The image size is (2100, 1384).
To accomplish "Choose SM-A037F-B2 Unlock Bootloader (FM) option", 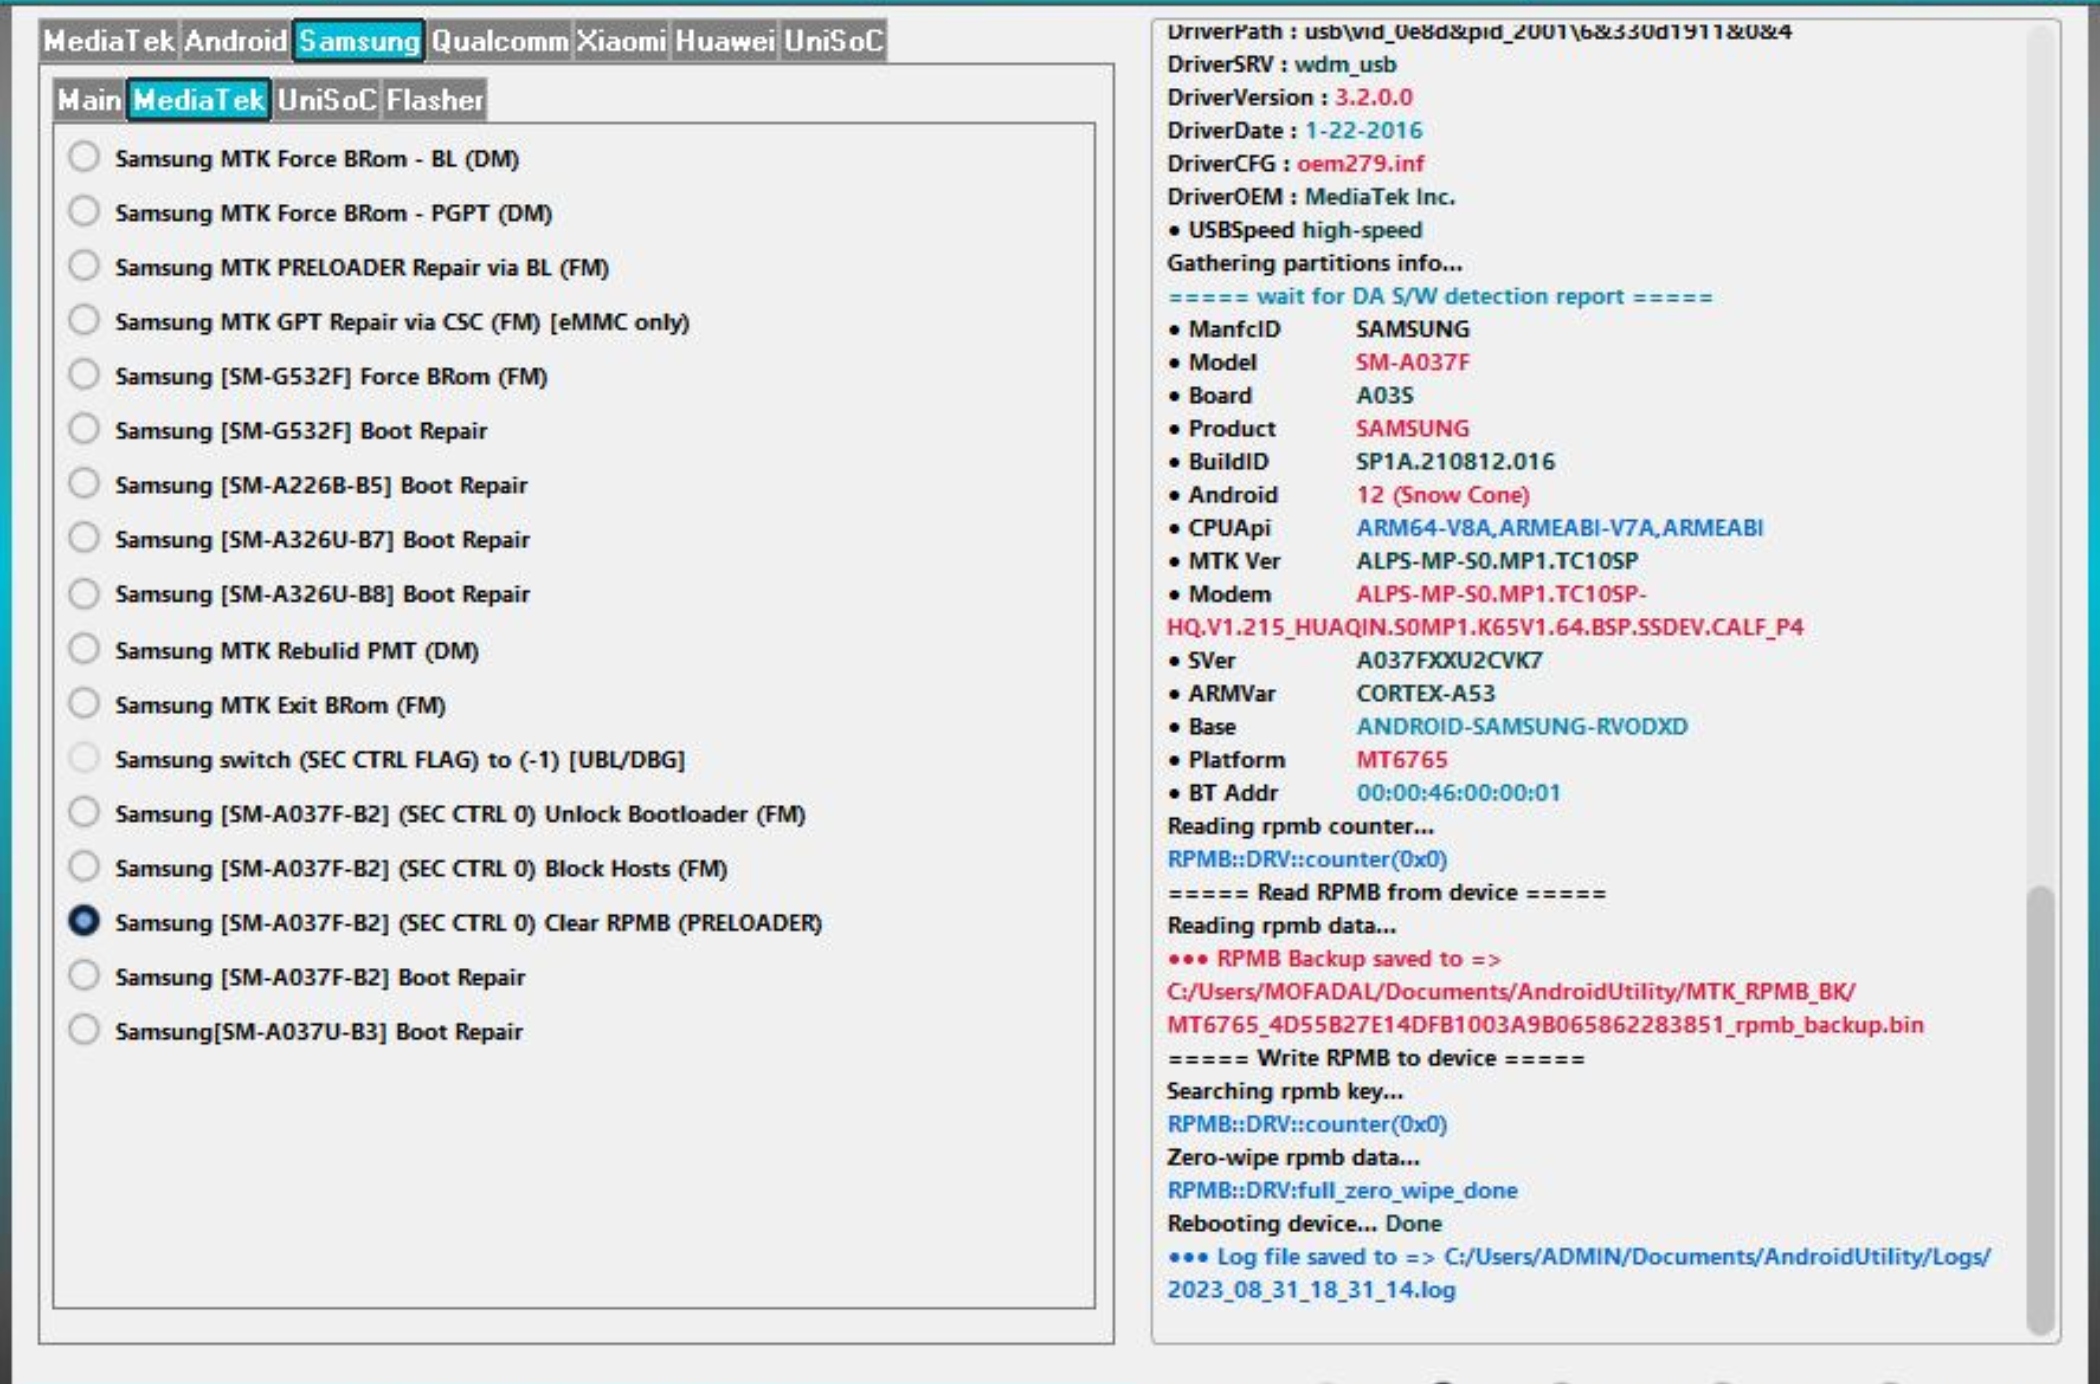I will [x=84, y=813].
